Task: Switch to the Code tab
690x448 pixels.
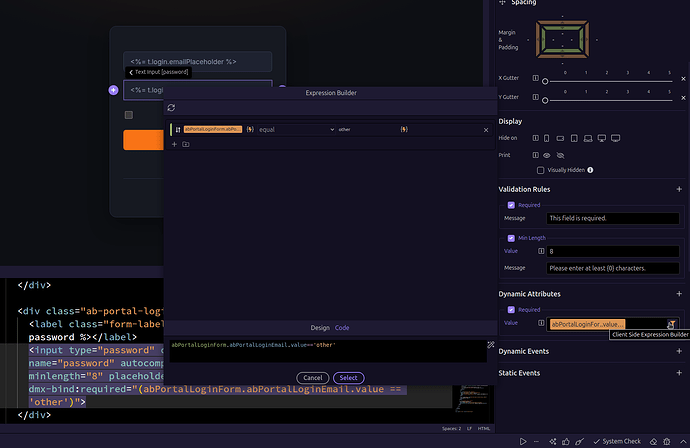Action: (342, 328)
